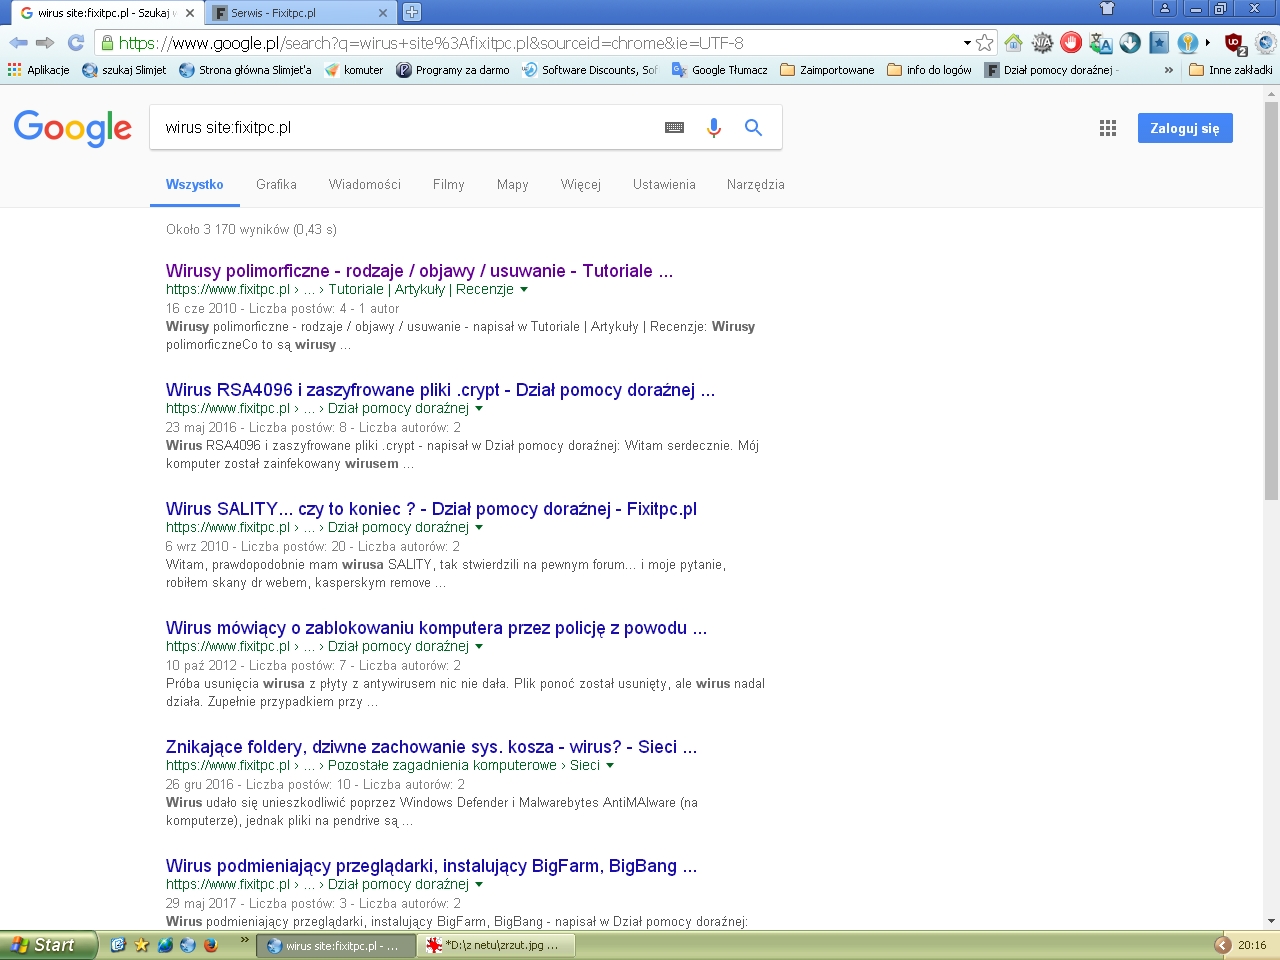The image size is (1280, 960).
Task: Expand hidden system tray icons arrow
Action: click(1222, 945)
